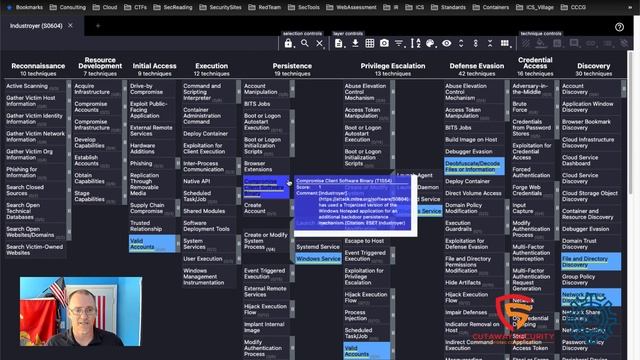This screenshot has width=640, height=360.
Task: Open the SecTools bookmarks folder
Action: pos(304,7)
